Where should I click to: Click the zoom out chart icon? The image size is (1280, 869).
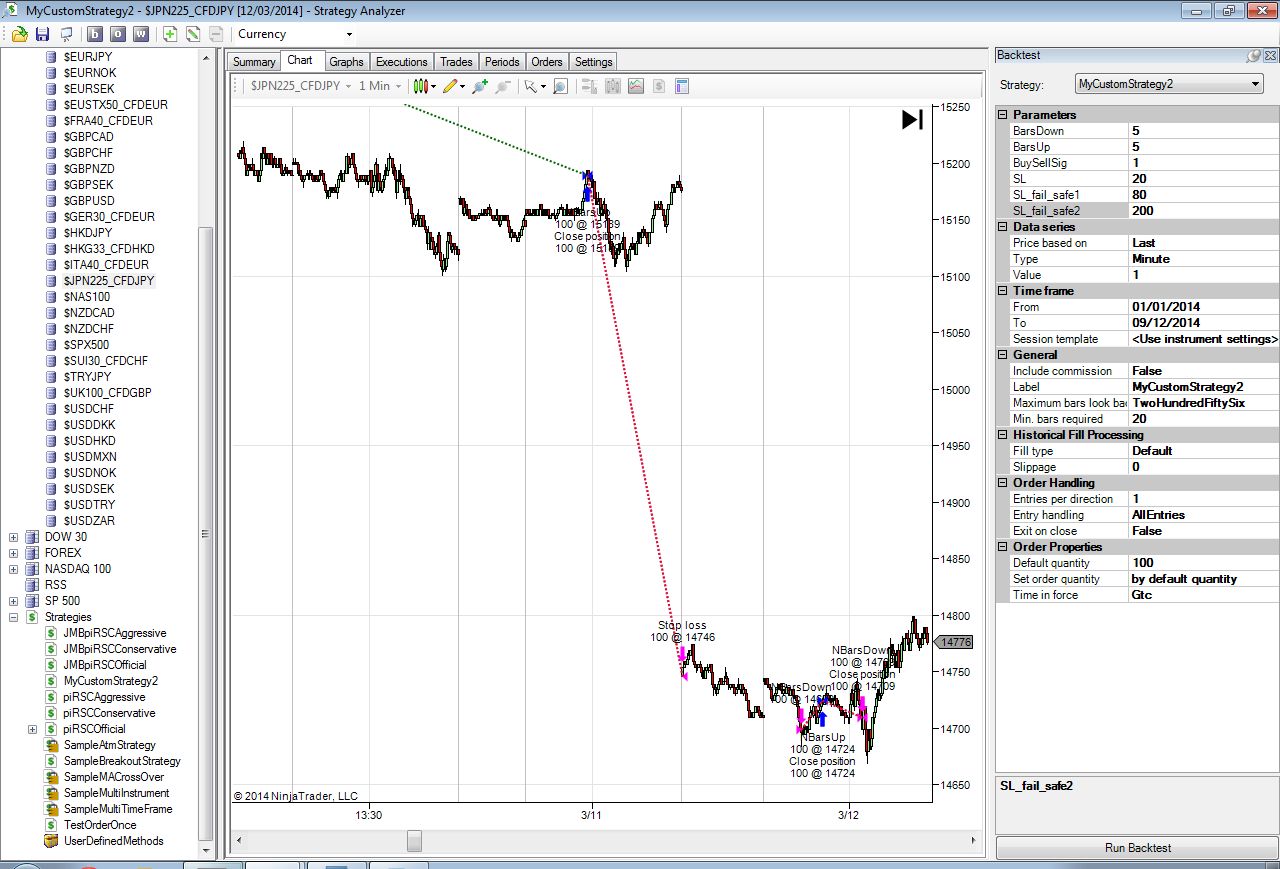503,86
